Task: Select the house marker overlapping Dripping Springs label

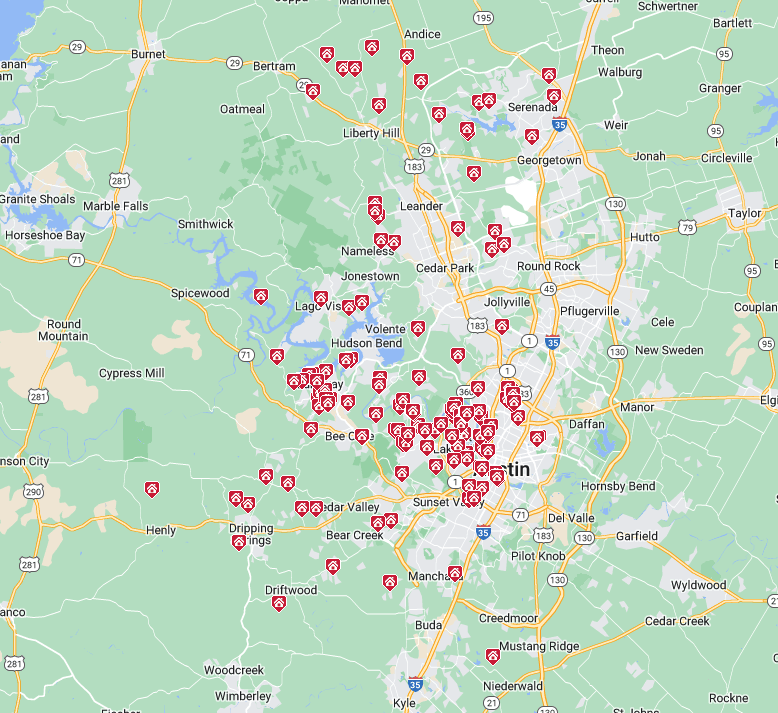Action: [x=239, y=542]
